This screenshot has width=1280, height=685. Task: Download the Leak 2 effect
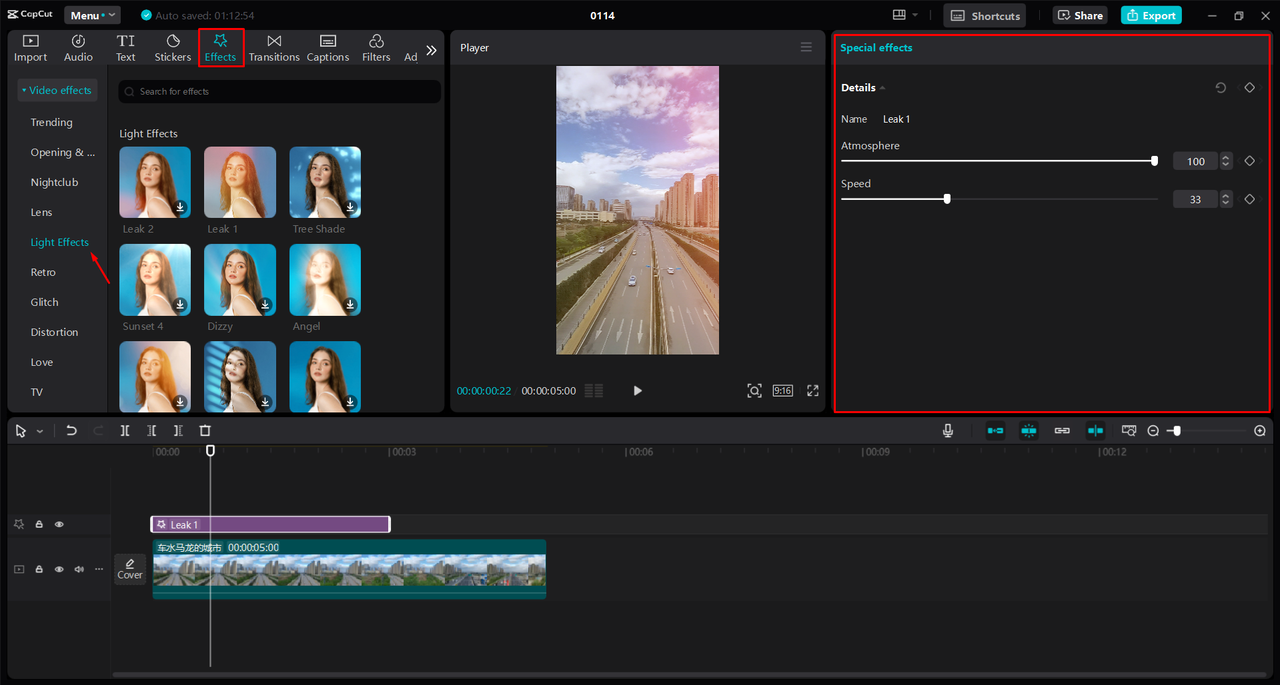click(180, 207)
